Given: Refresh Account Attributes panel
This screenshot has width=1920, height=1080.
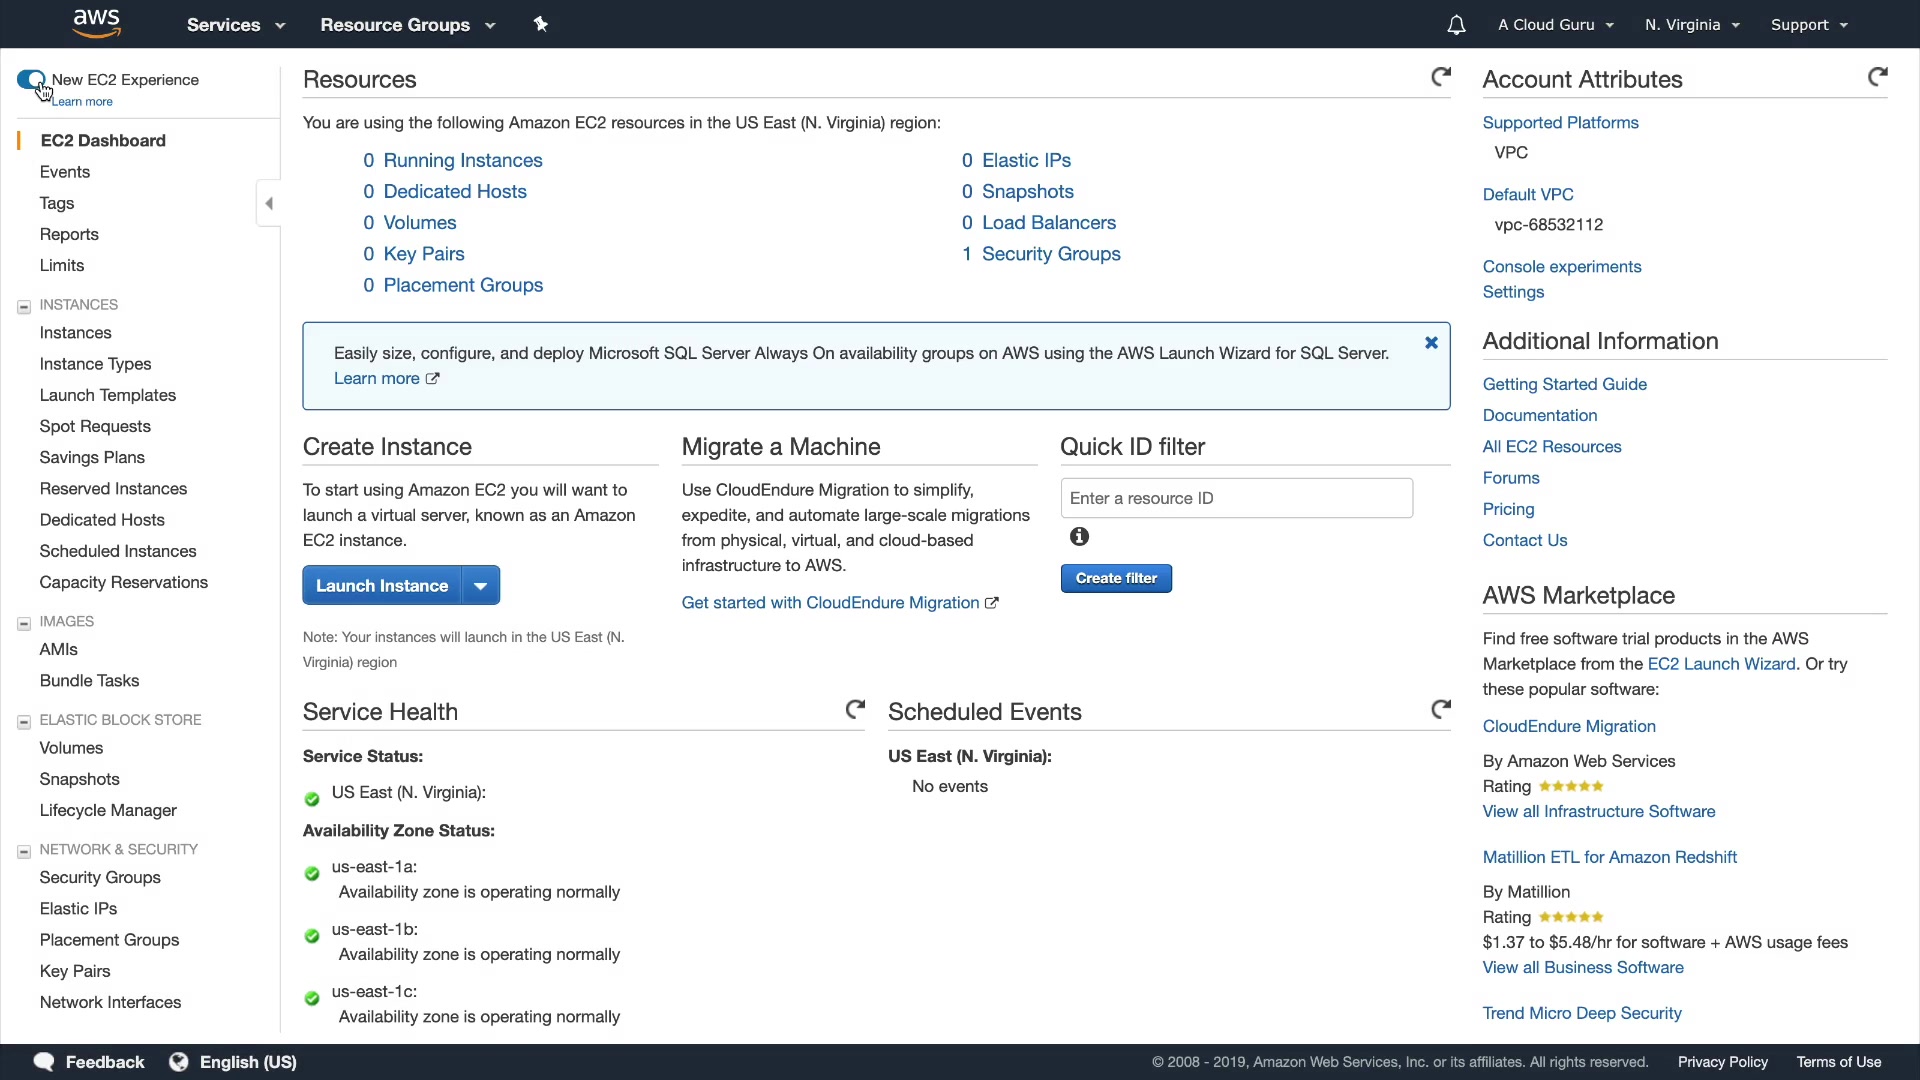Looking at the screenshot, I should (1877, 77).
